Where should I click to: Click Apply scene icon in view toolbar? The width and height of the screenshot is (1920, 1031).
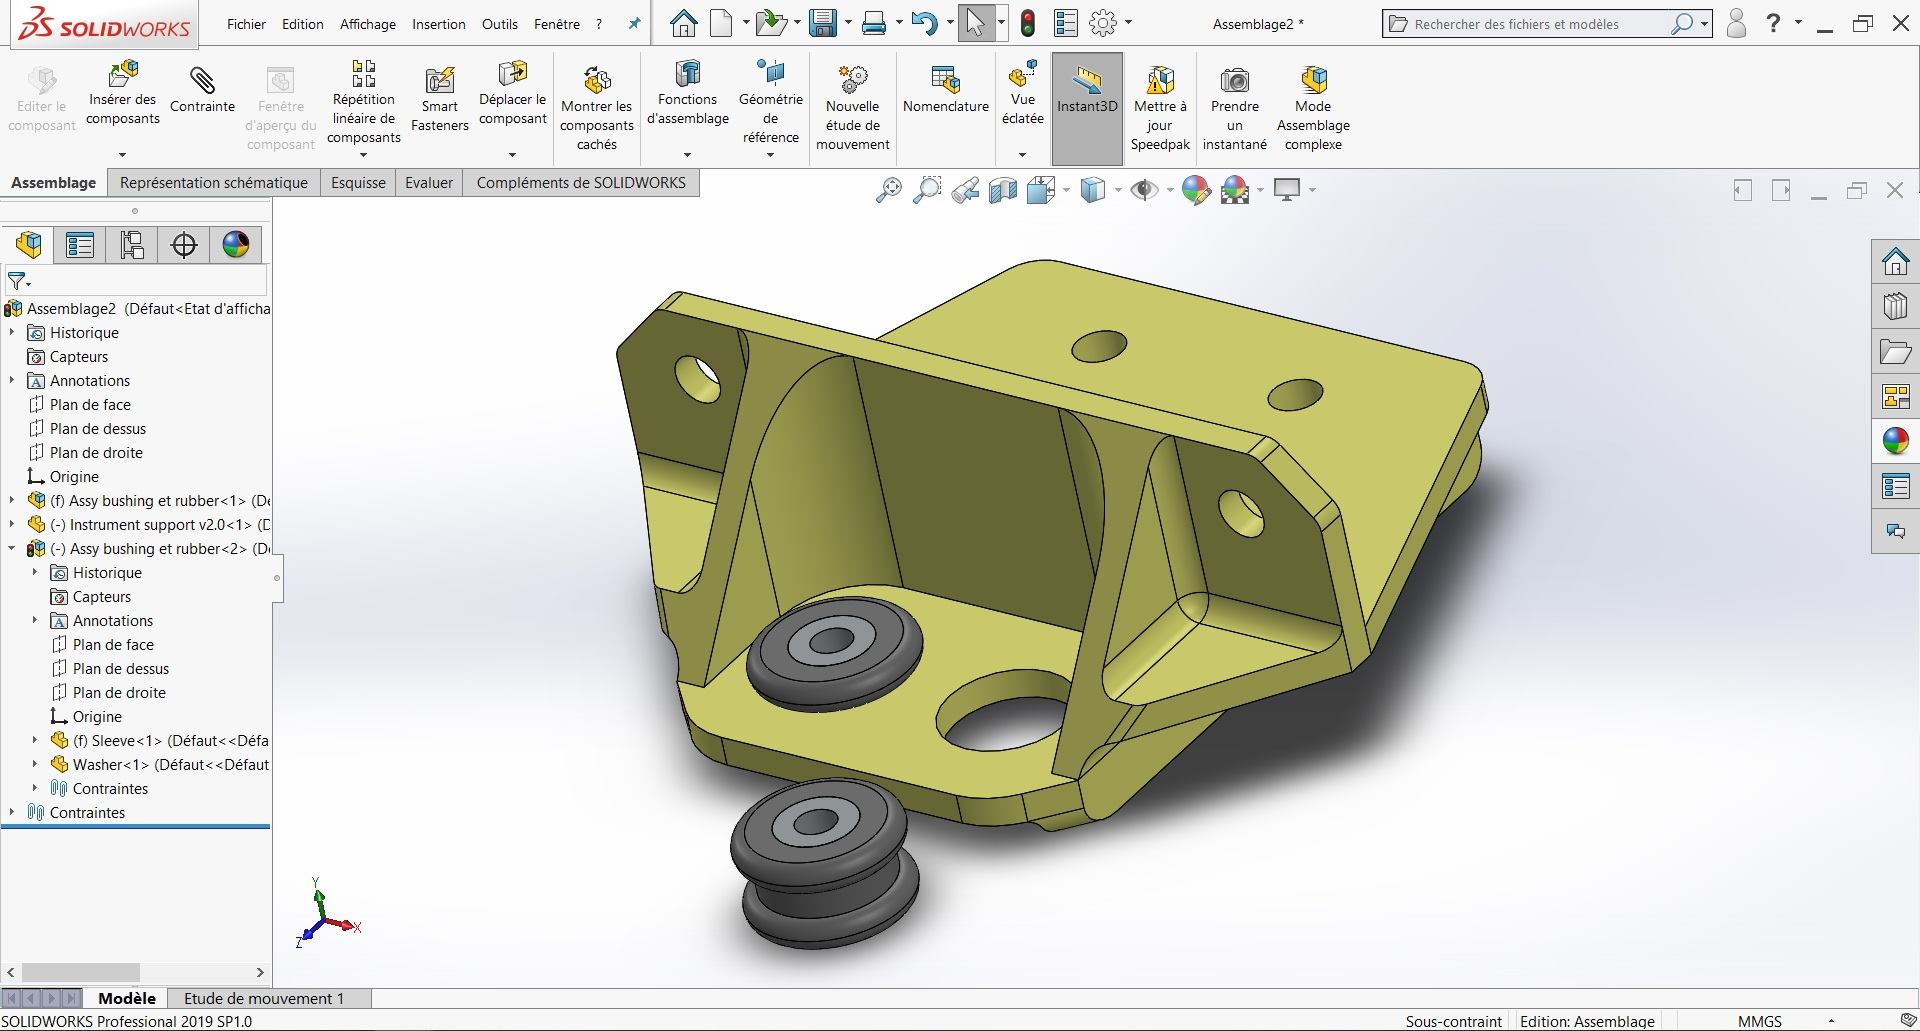tap(1236, 190)
